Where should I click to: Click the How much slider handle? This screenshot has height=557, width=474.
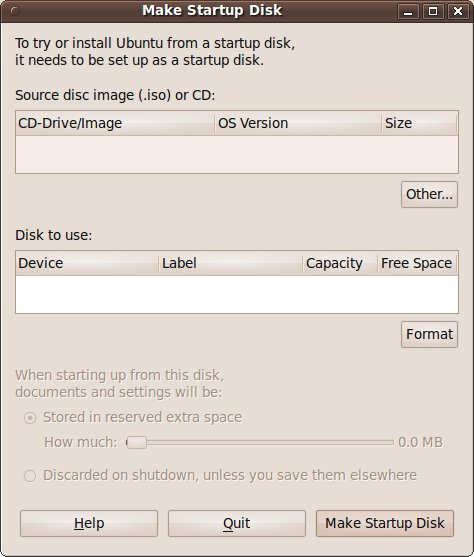tap(137, 443)
